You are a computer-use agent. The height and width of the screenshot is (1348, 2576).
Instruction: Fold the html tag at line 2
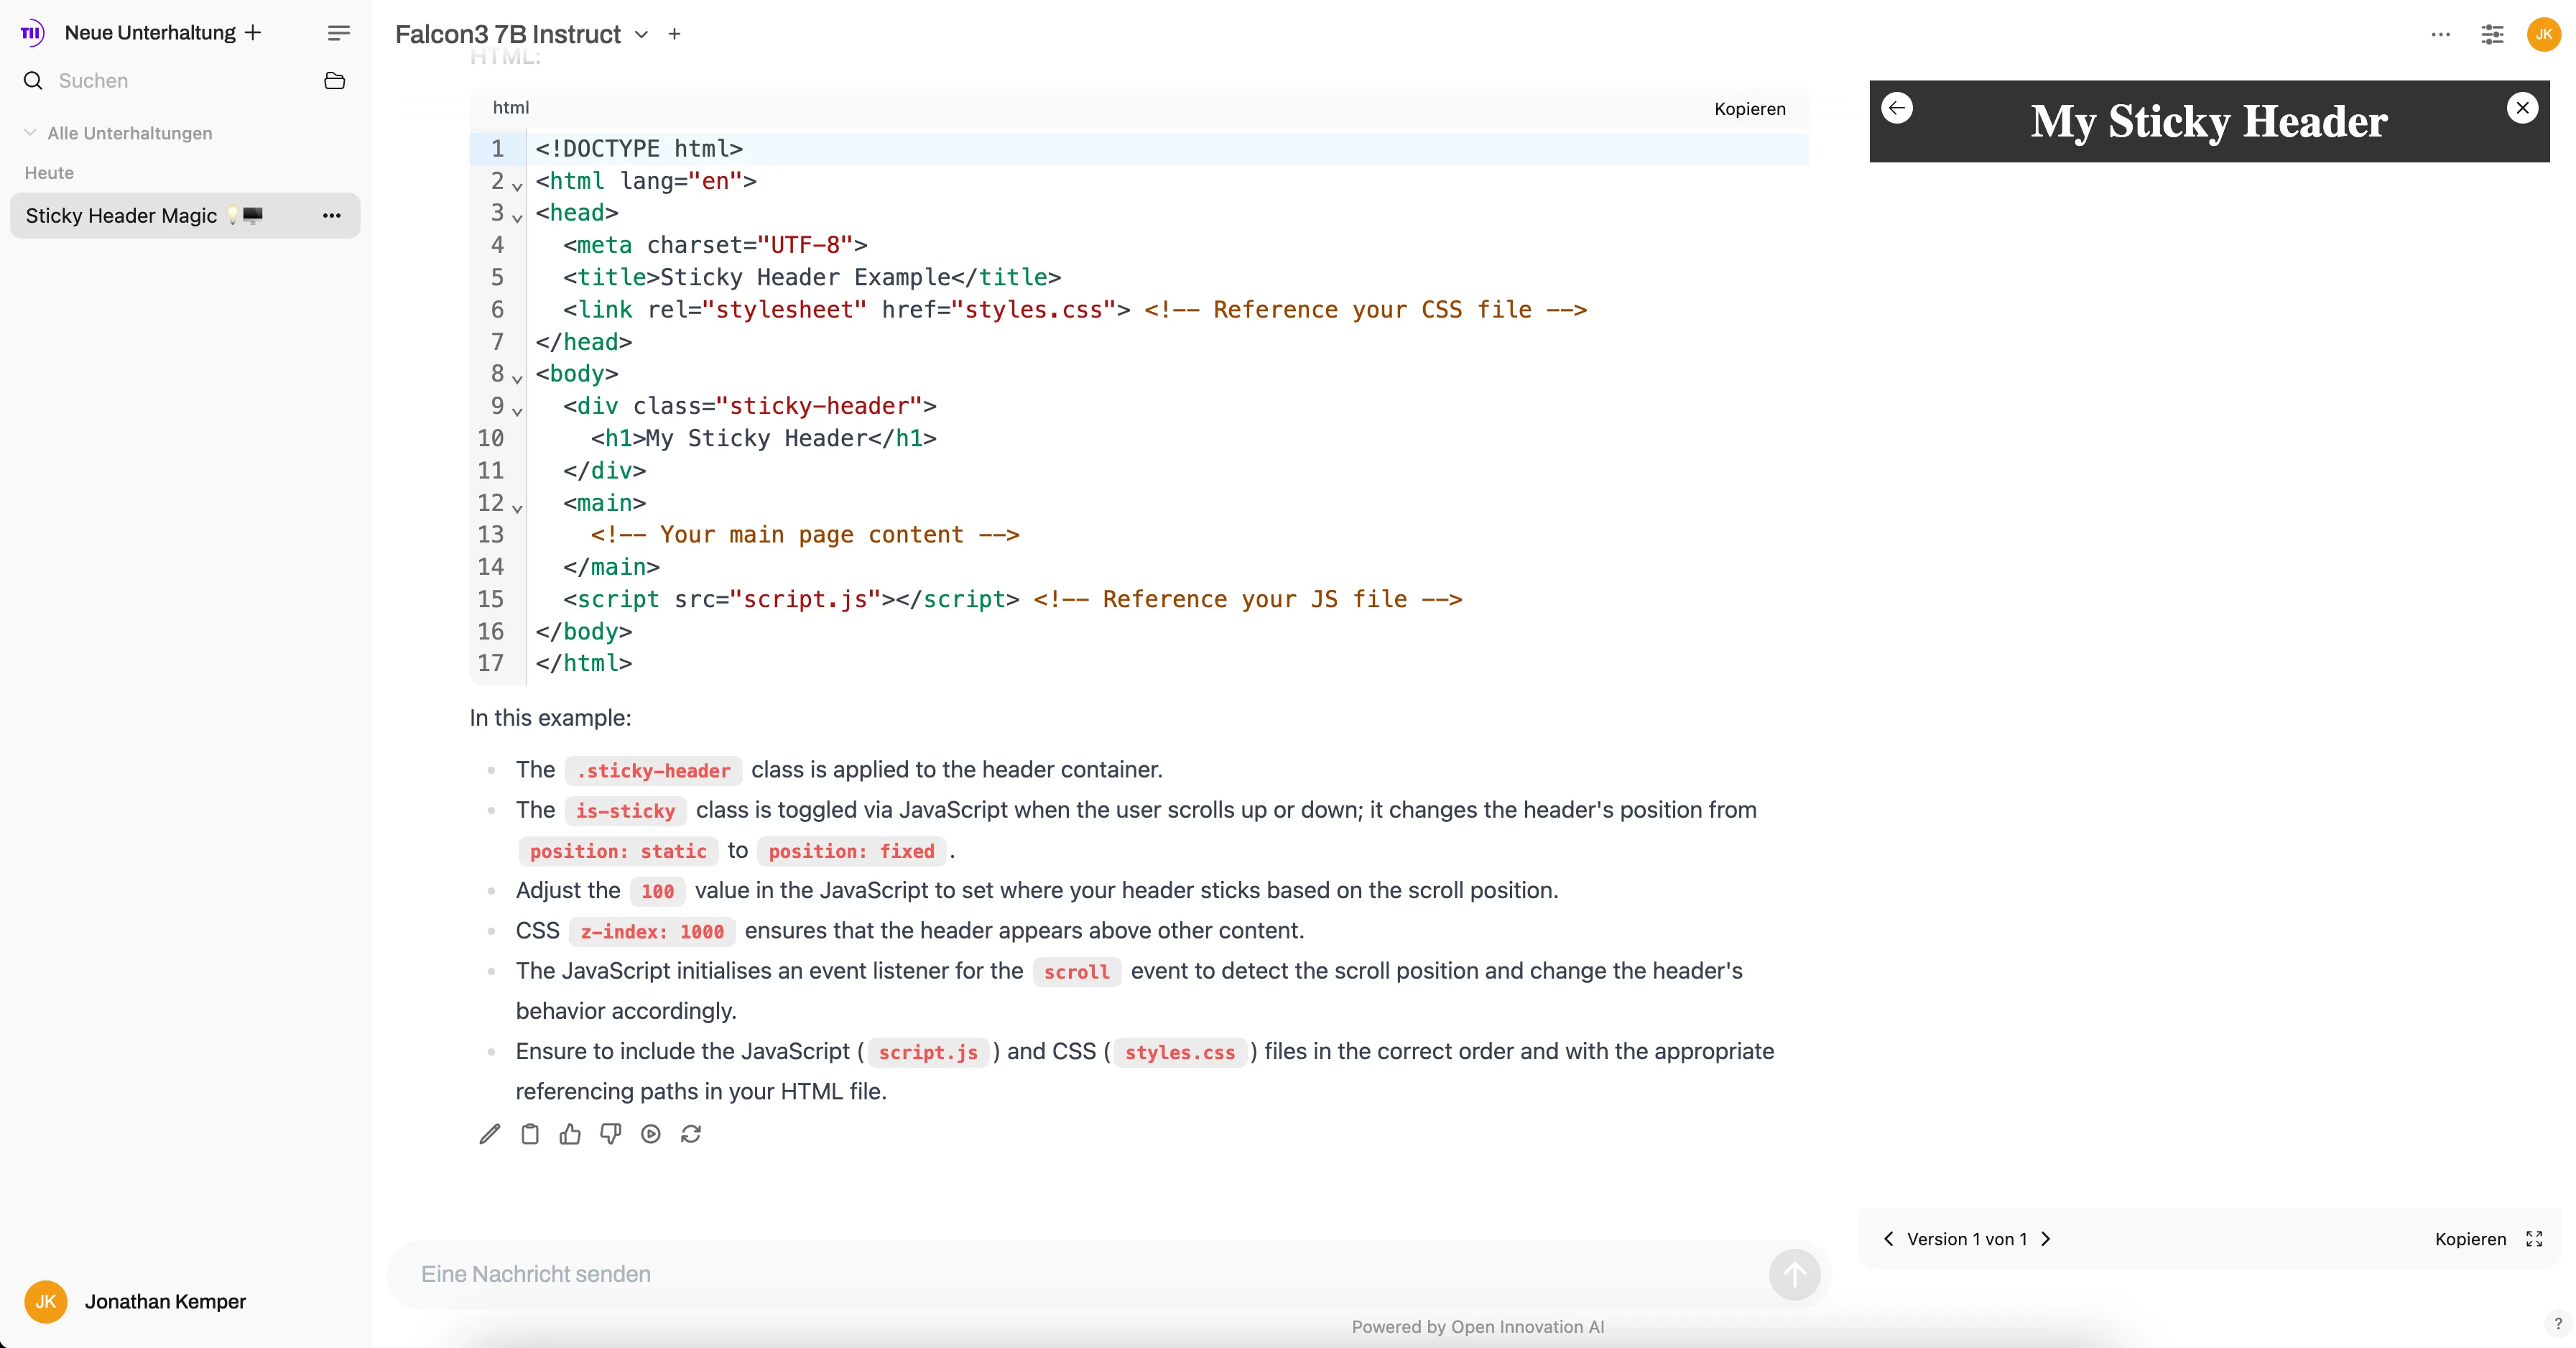[x=517, y=186]
